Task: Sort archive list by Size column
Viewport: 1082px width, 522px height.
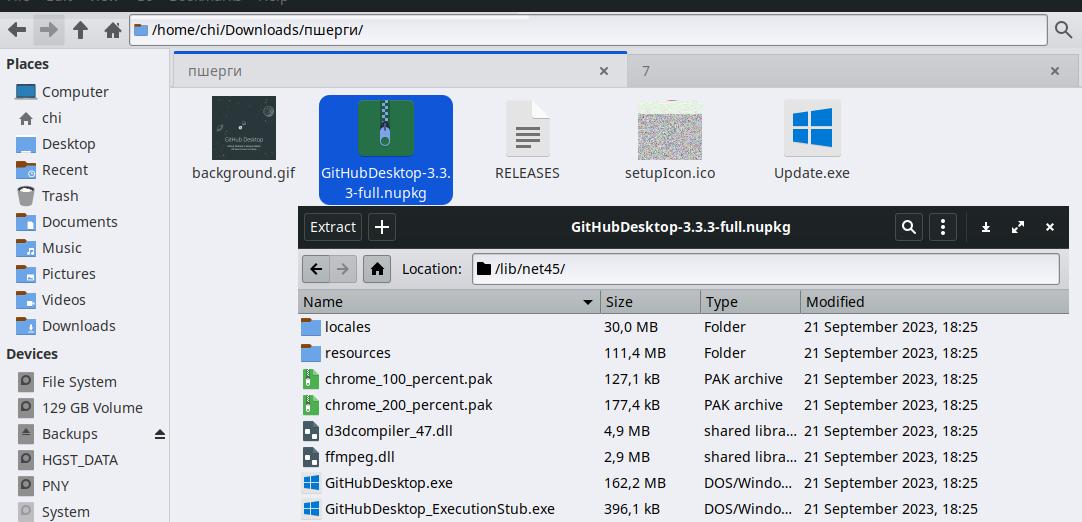Action: click(650, 302)
